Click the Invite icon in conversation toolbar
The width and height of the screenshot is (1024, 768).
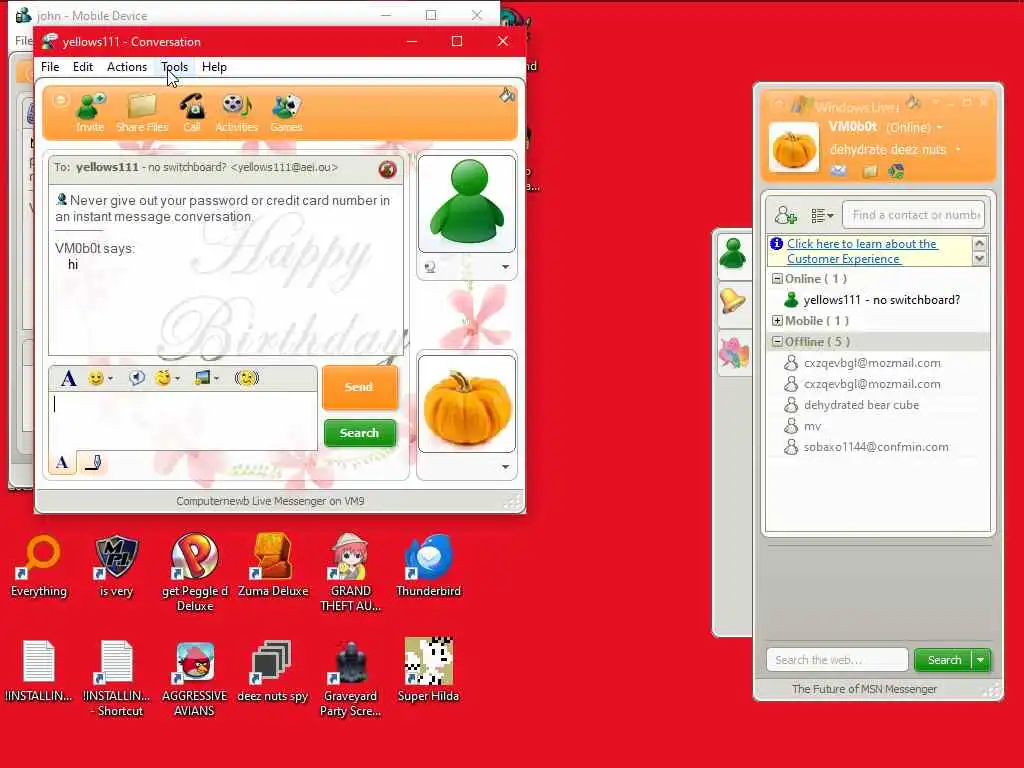pyautogui.click(x=90, y=112)
